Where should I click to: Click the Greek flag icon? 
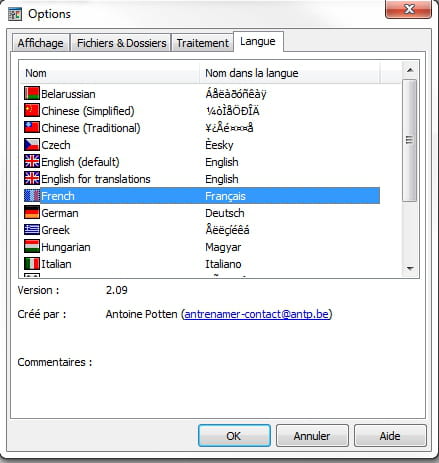[32, 230]
